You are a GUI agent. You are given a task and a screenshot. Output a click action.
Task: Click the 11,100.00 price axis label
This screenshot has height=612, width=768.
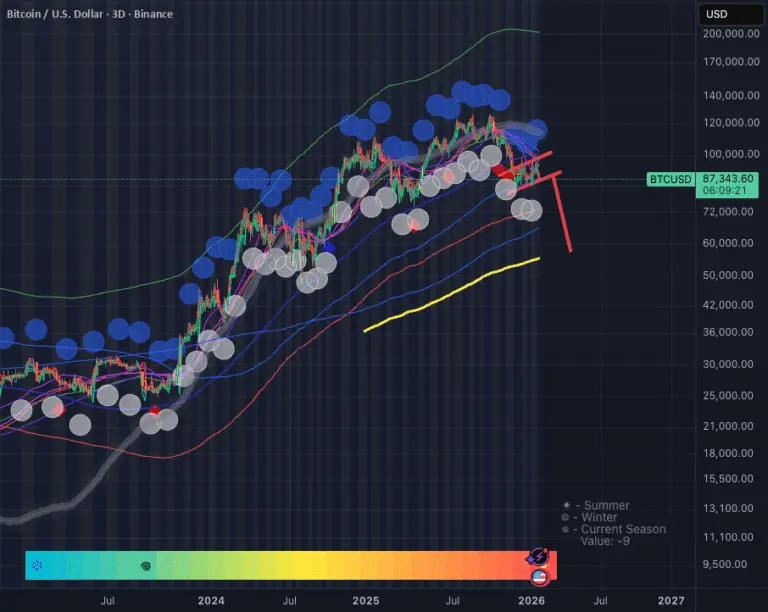coord(728,537)
